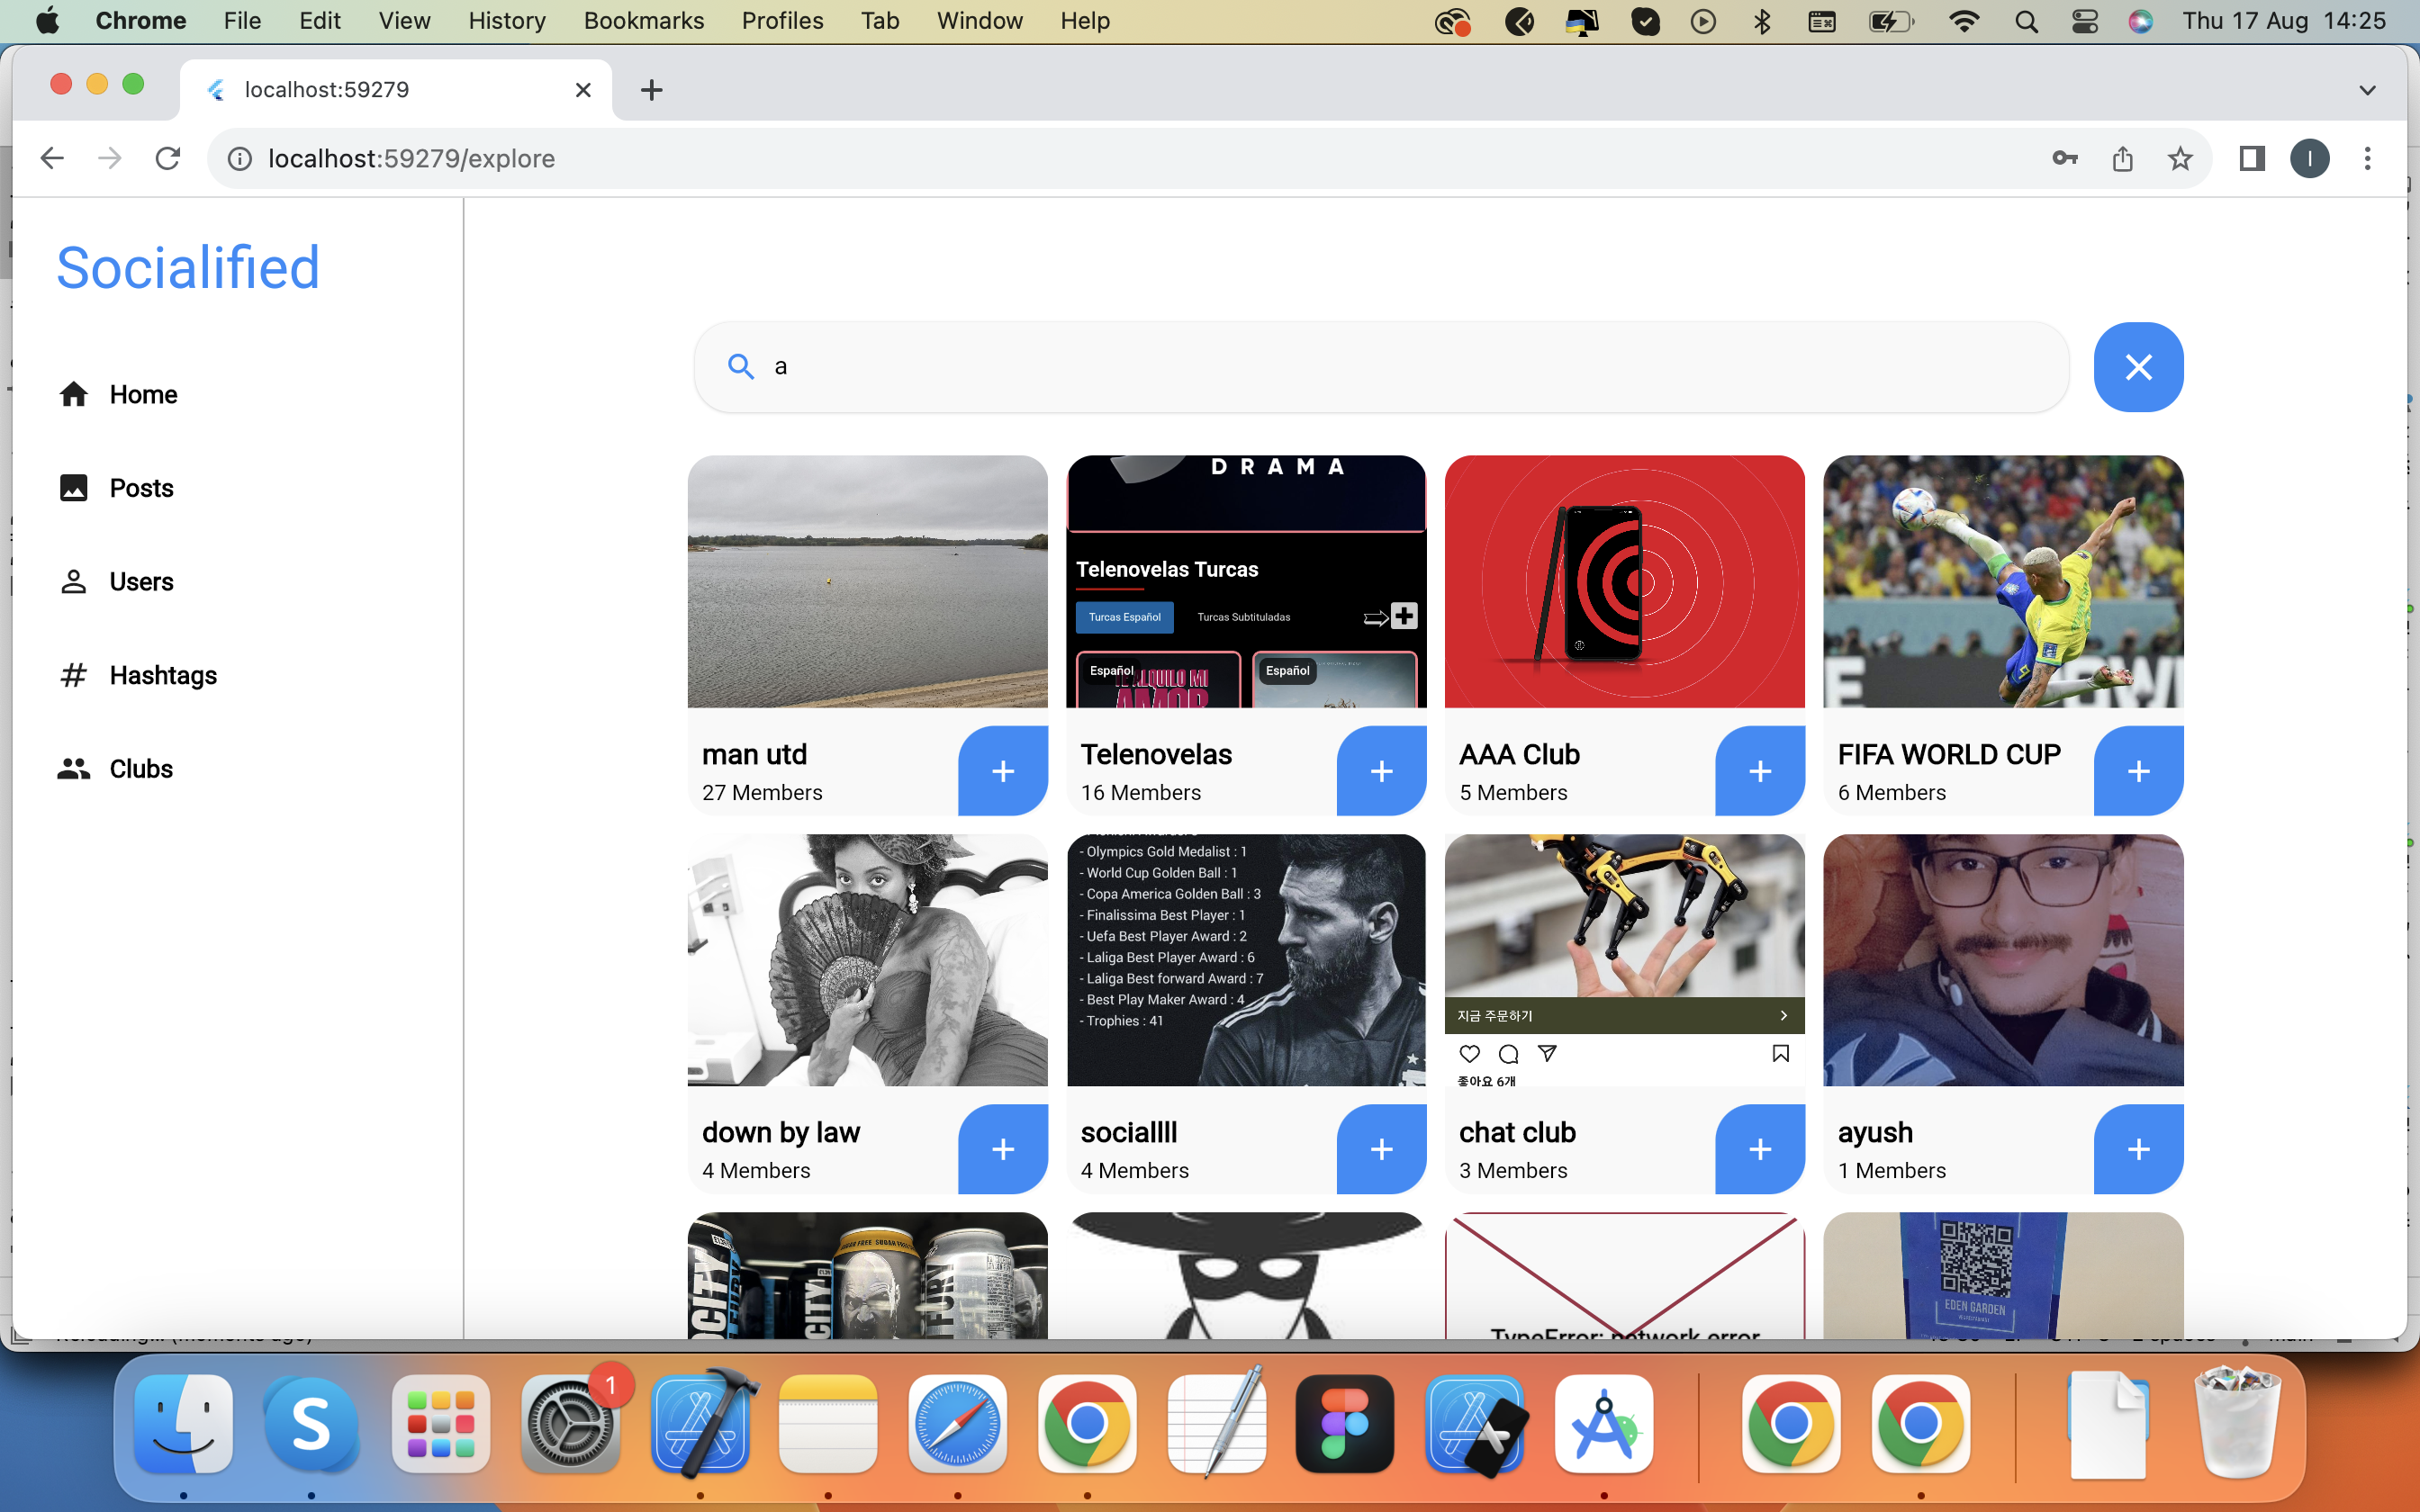
Task: Focus the club search text field
Action: [1400, 367]
